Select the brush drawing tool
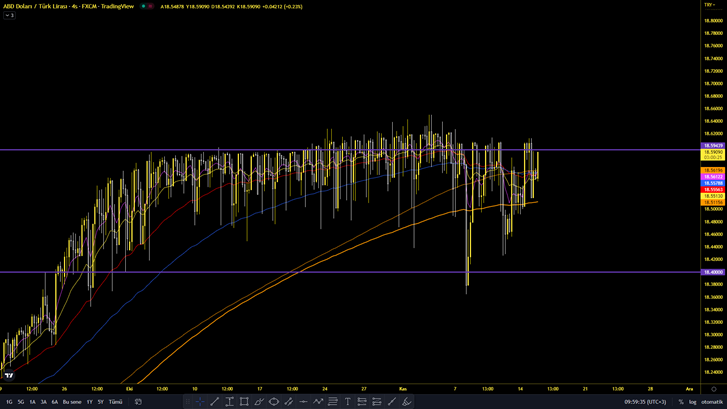This screenshot has width=727, height=409. coord(259,402)
